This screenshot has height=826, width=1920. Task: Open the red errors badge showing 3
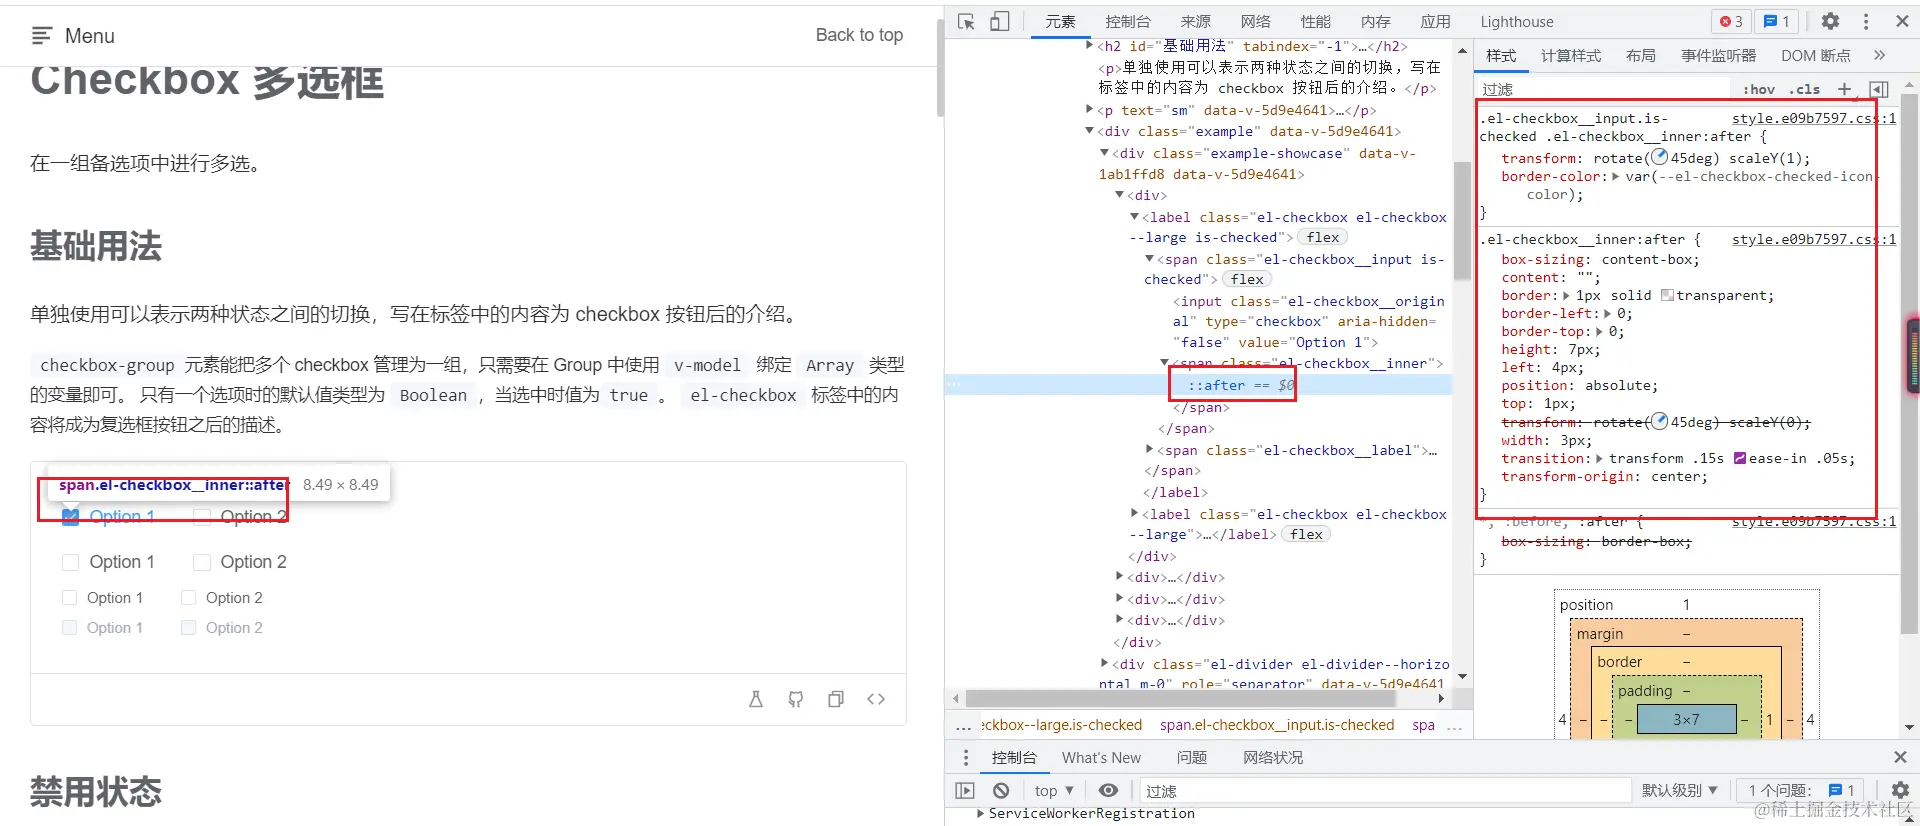1731,21
